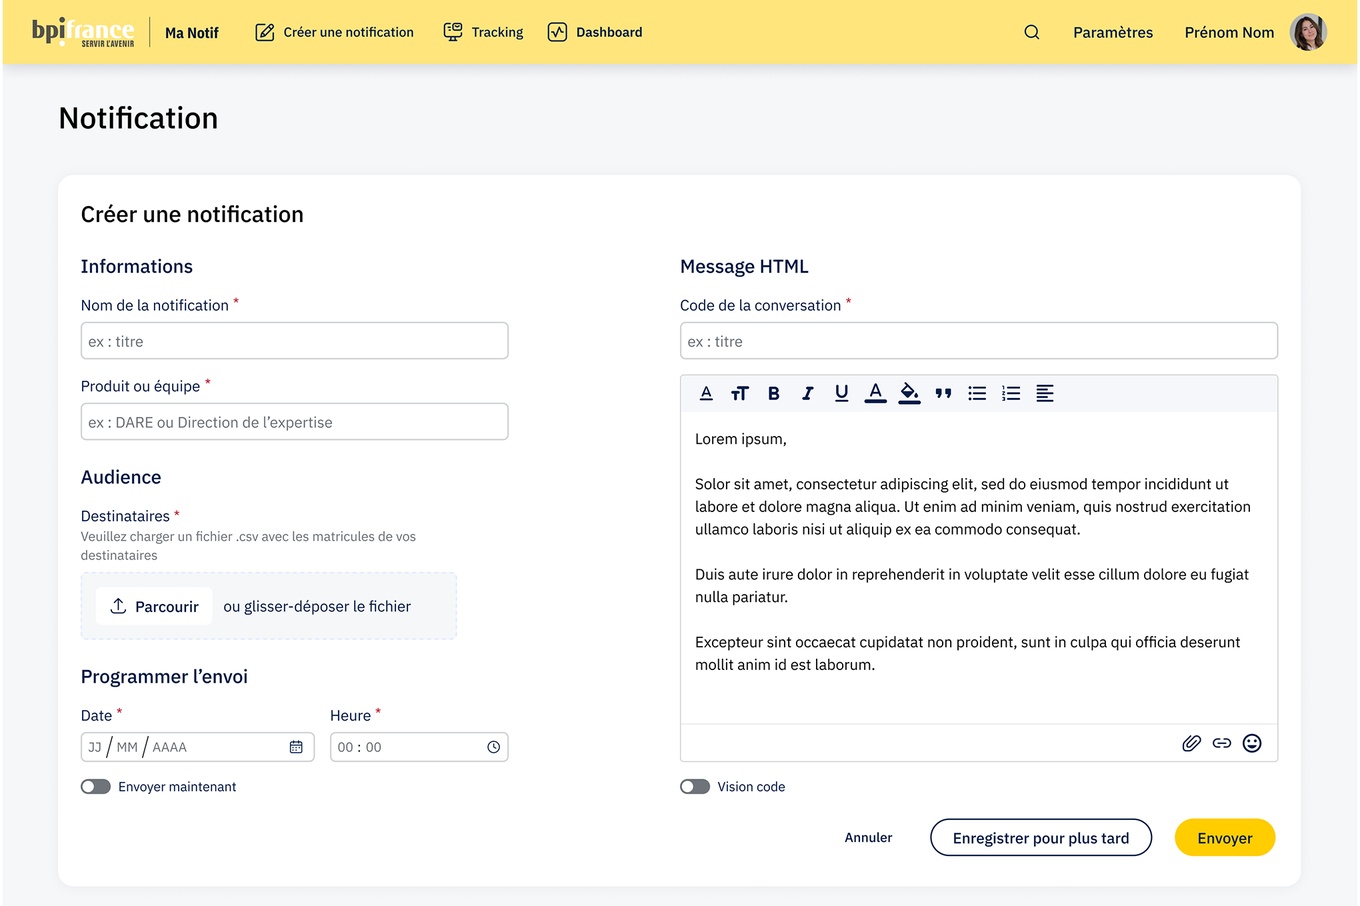The height and width of the screenshot is (906, 1360).
Task: Insert a numbered list
Action: (1011, 393)
